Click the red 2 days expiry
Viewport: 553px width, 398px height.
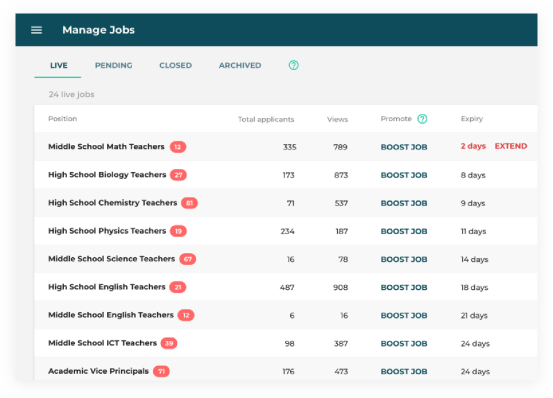tap(473, 146)
